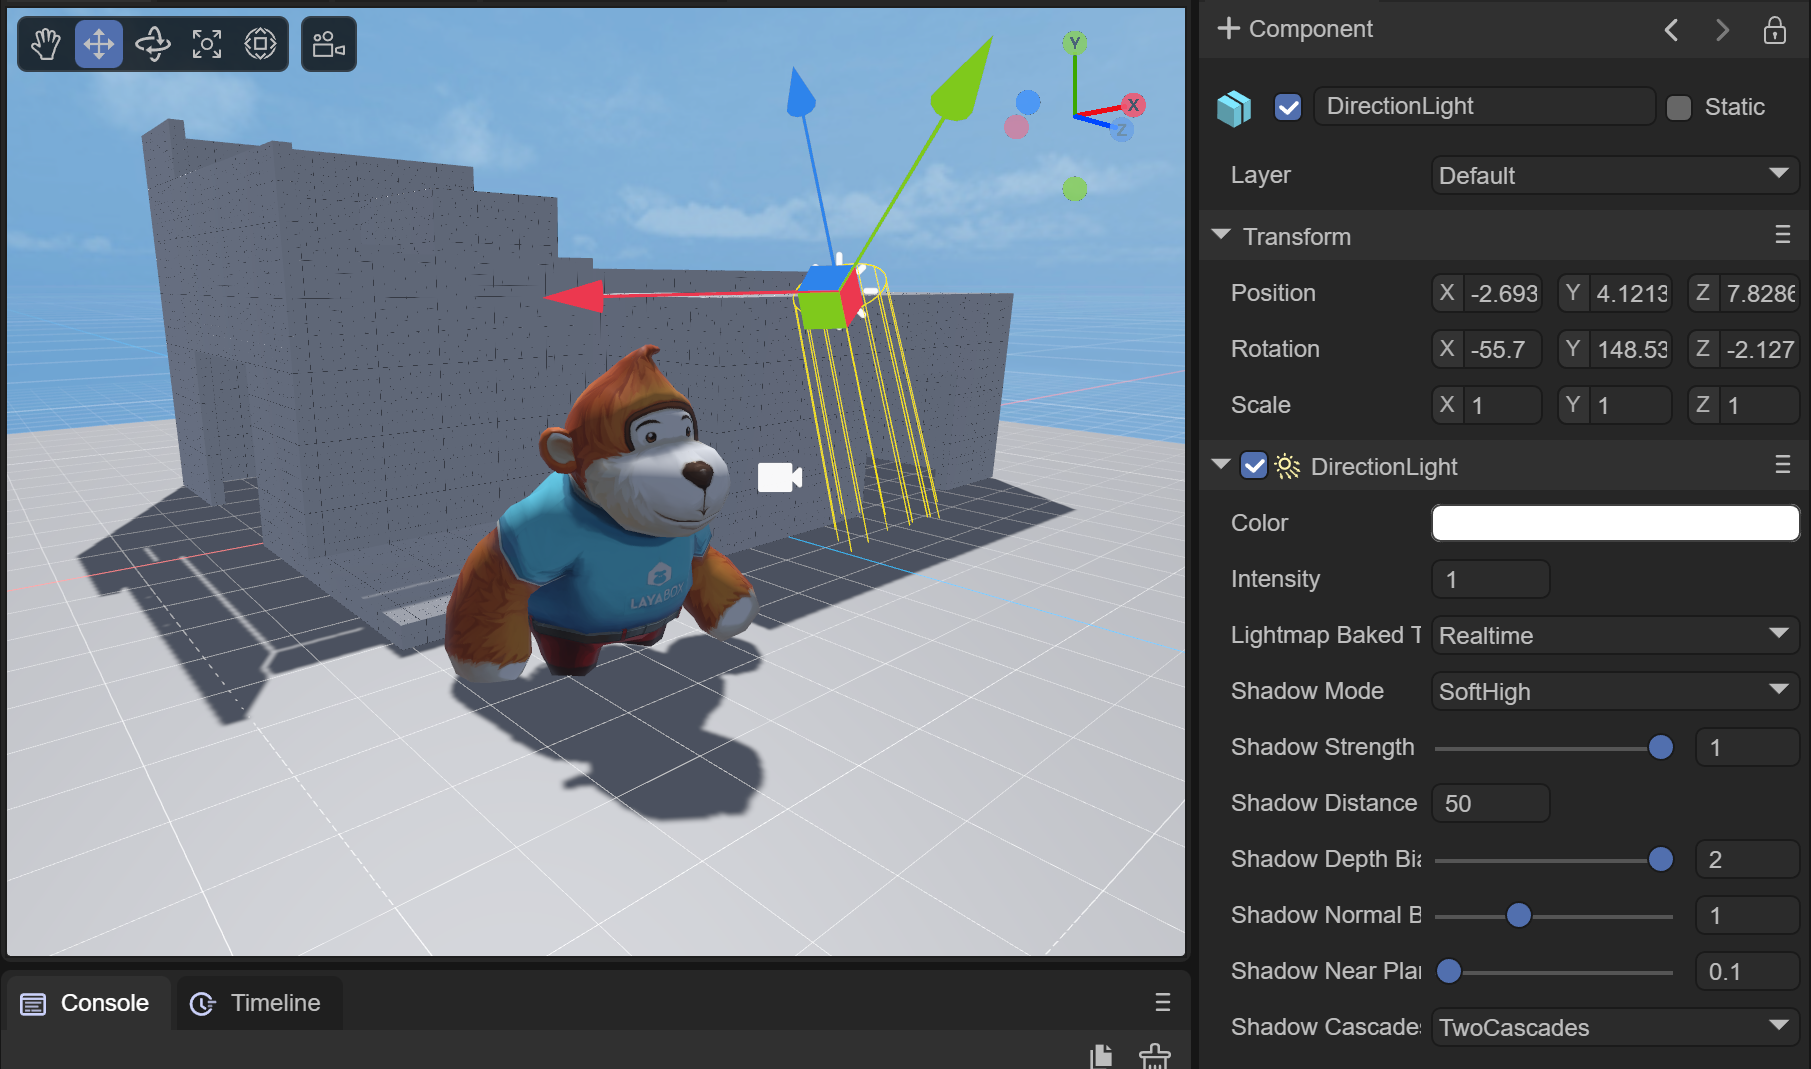Click the camera object in the scene
The width and height of the screenshot is (1811, 1069).
(x=779, y=478)
